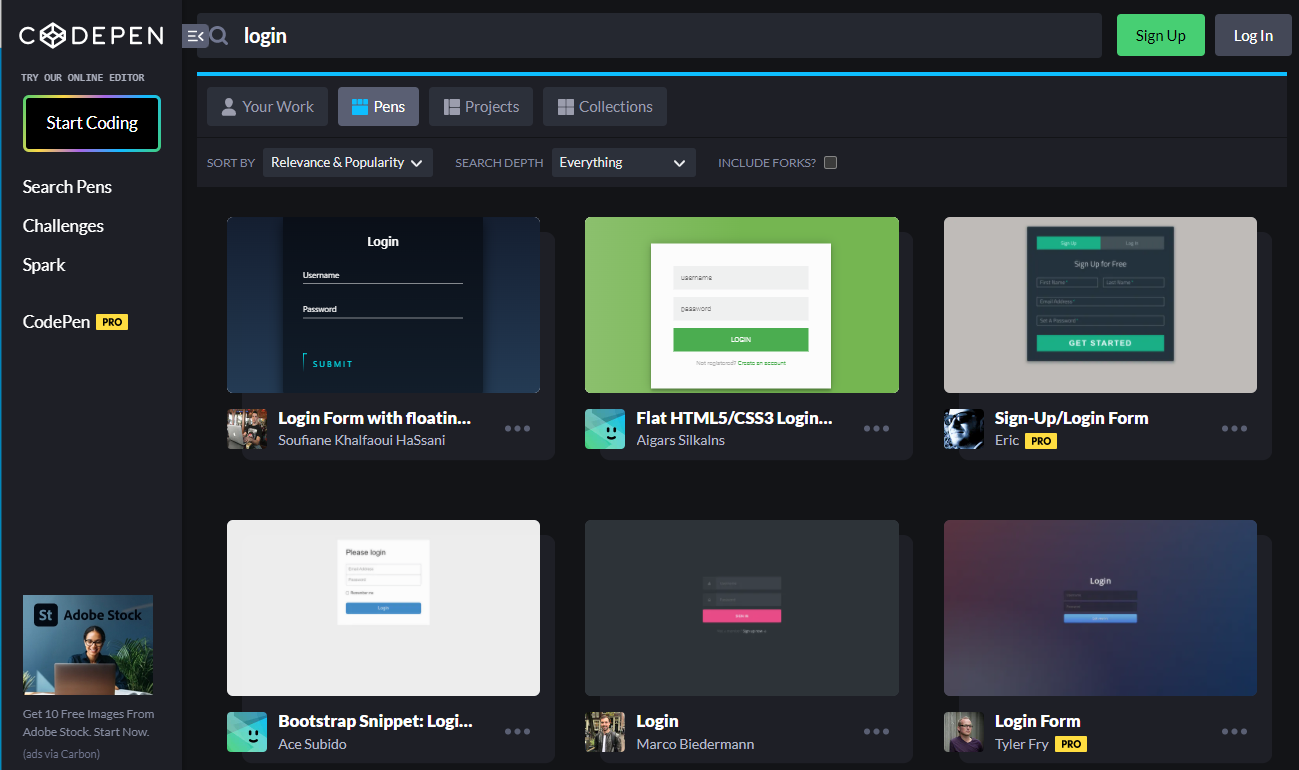This screenshot has width=1299, height=770.
Task: Click the CodePen logo
Action: (x=91, y=36)
